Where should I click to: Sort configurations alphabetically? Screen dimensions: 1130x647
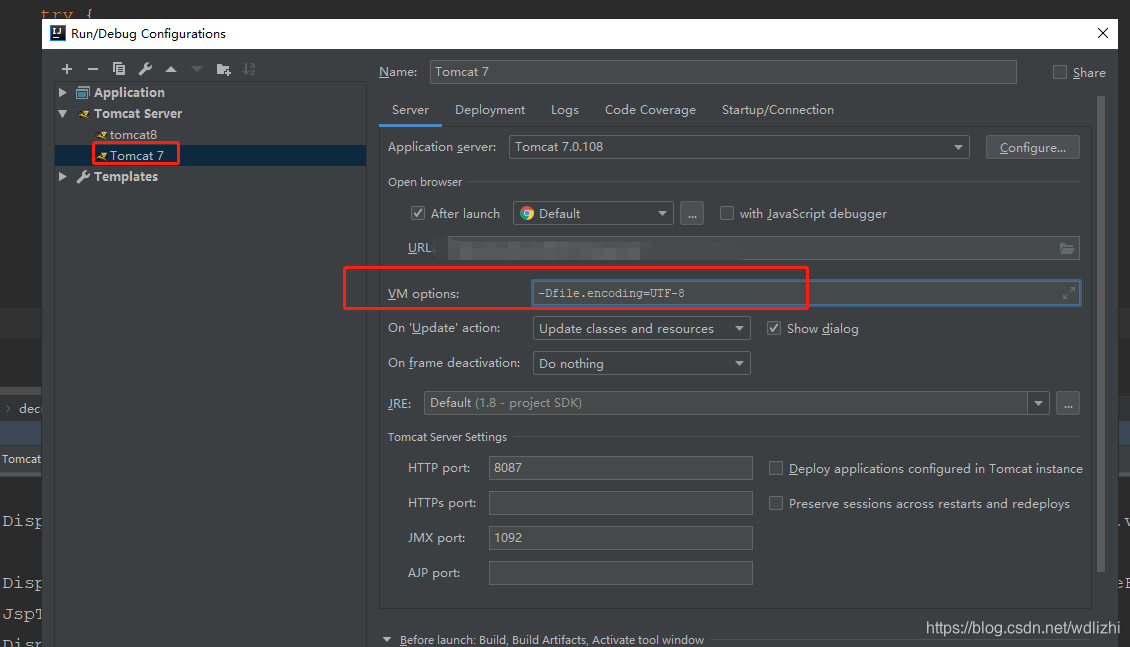point(249,69)
